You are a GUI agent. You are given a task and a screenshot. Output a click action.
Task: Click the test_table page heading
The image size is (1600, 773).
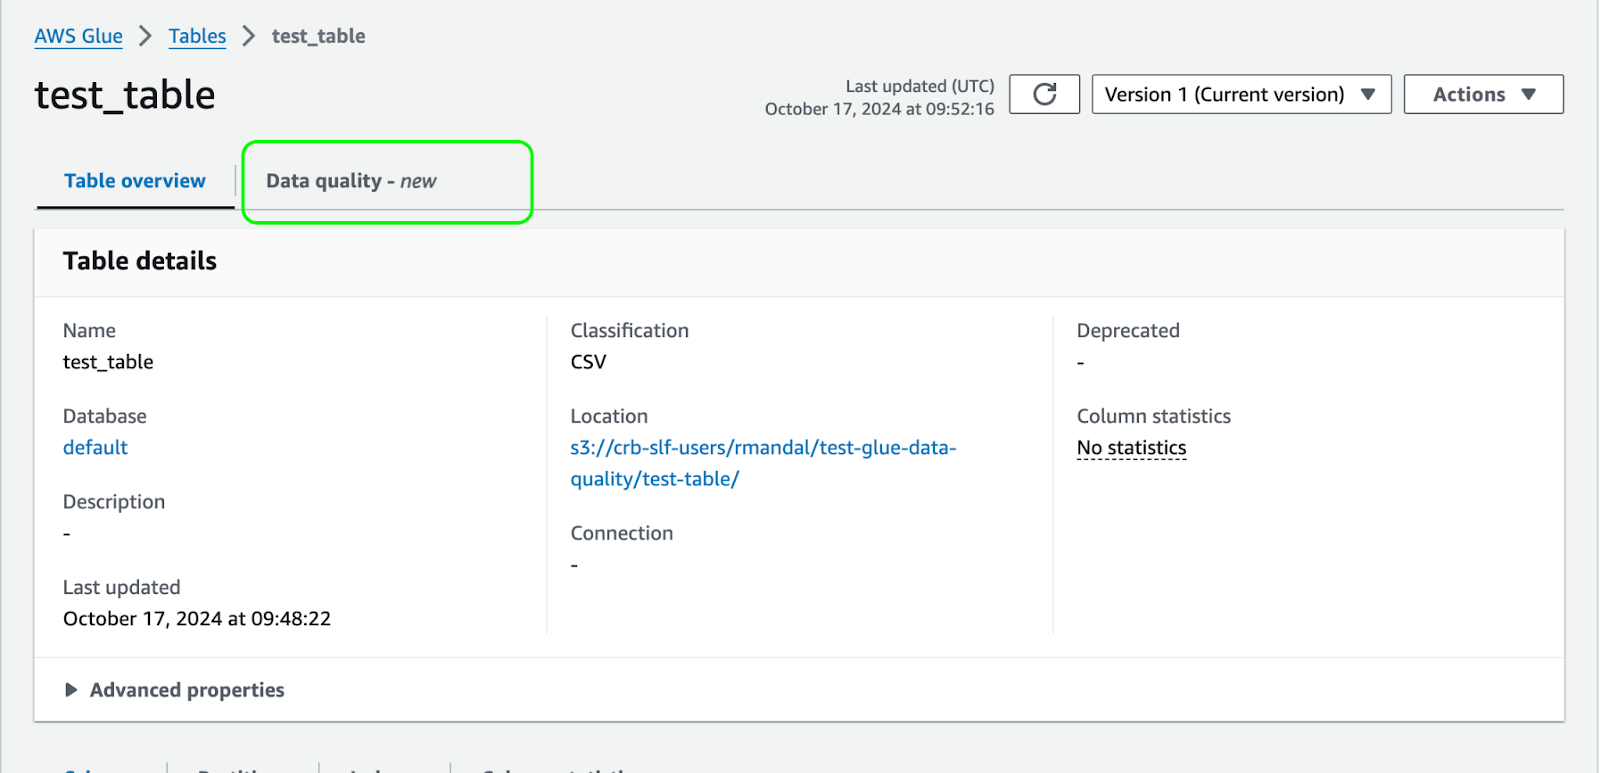(x=125, y=95)
